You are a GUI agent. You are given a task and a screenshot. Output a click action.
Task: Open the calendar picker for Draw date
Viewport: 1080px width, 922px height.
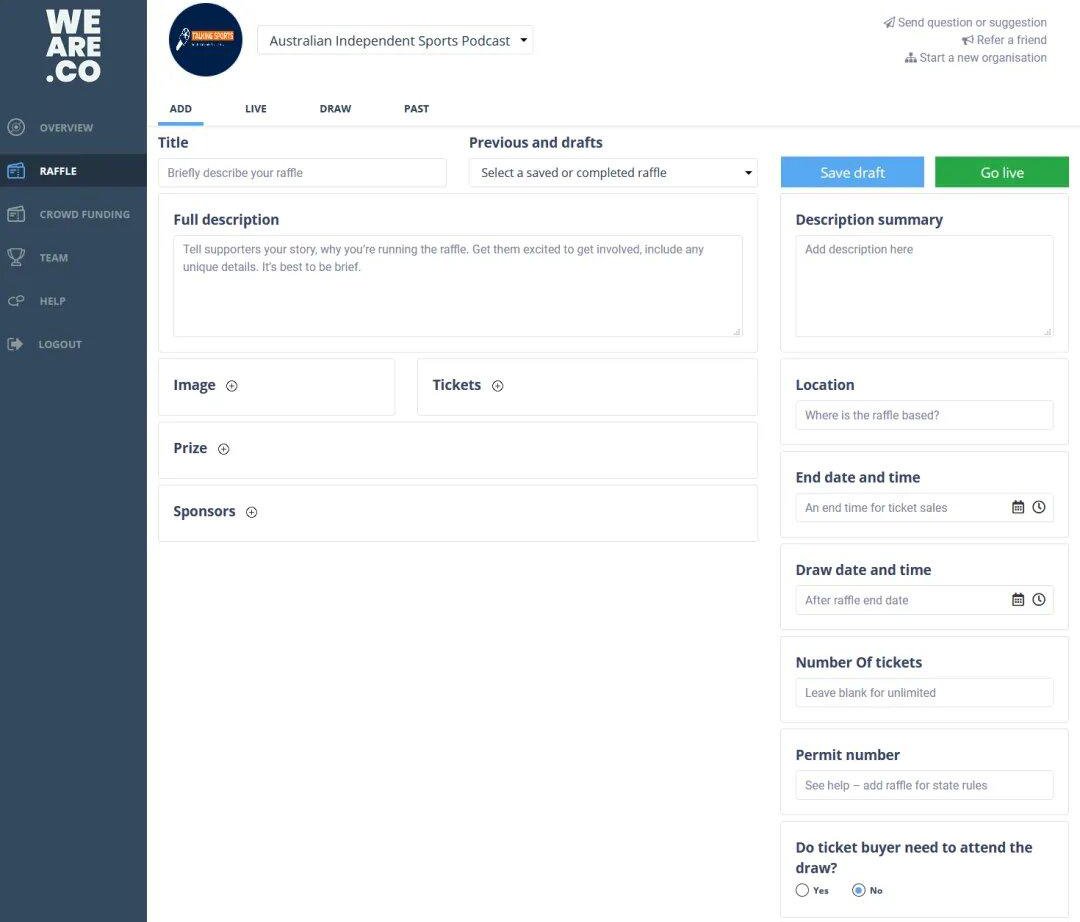(1018, 600)
